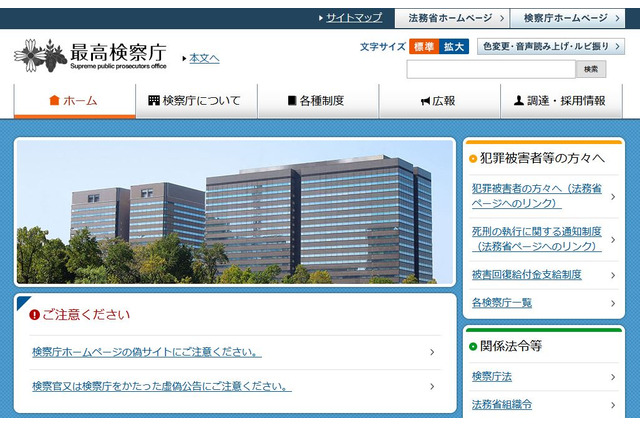Click the triangle arrow before サイトマップ
Image resolution: width=640 pixels, height=426 pixels.
[321, 18]
